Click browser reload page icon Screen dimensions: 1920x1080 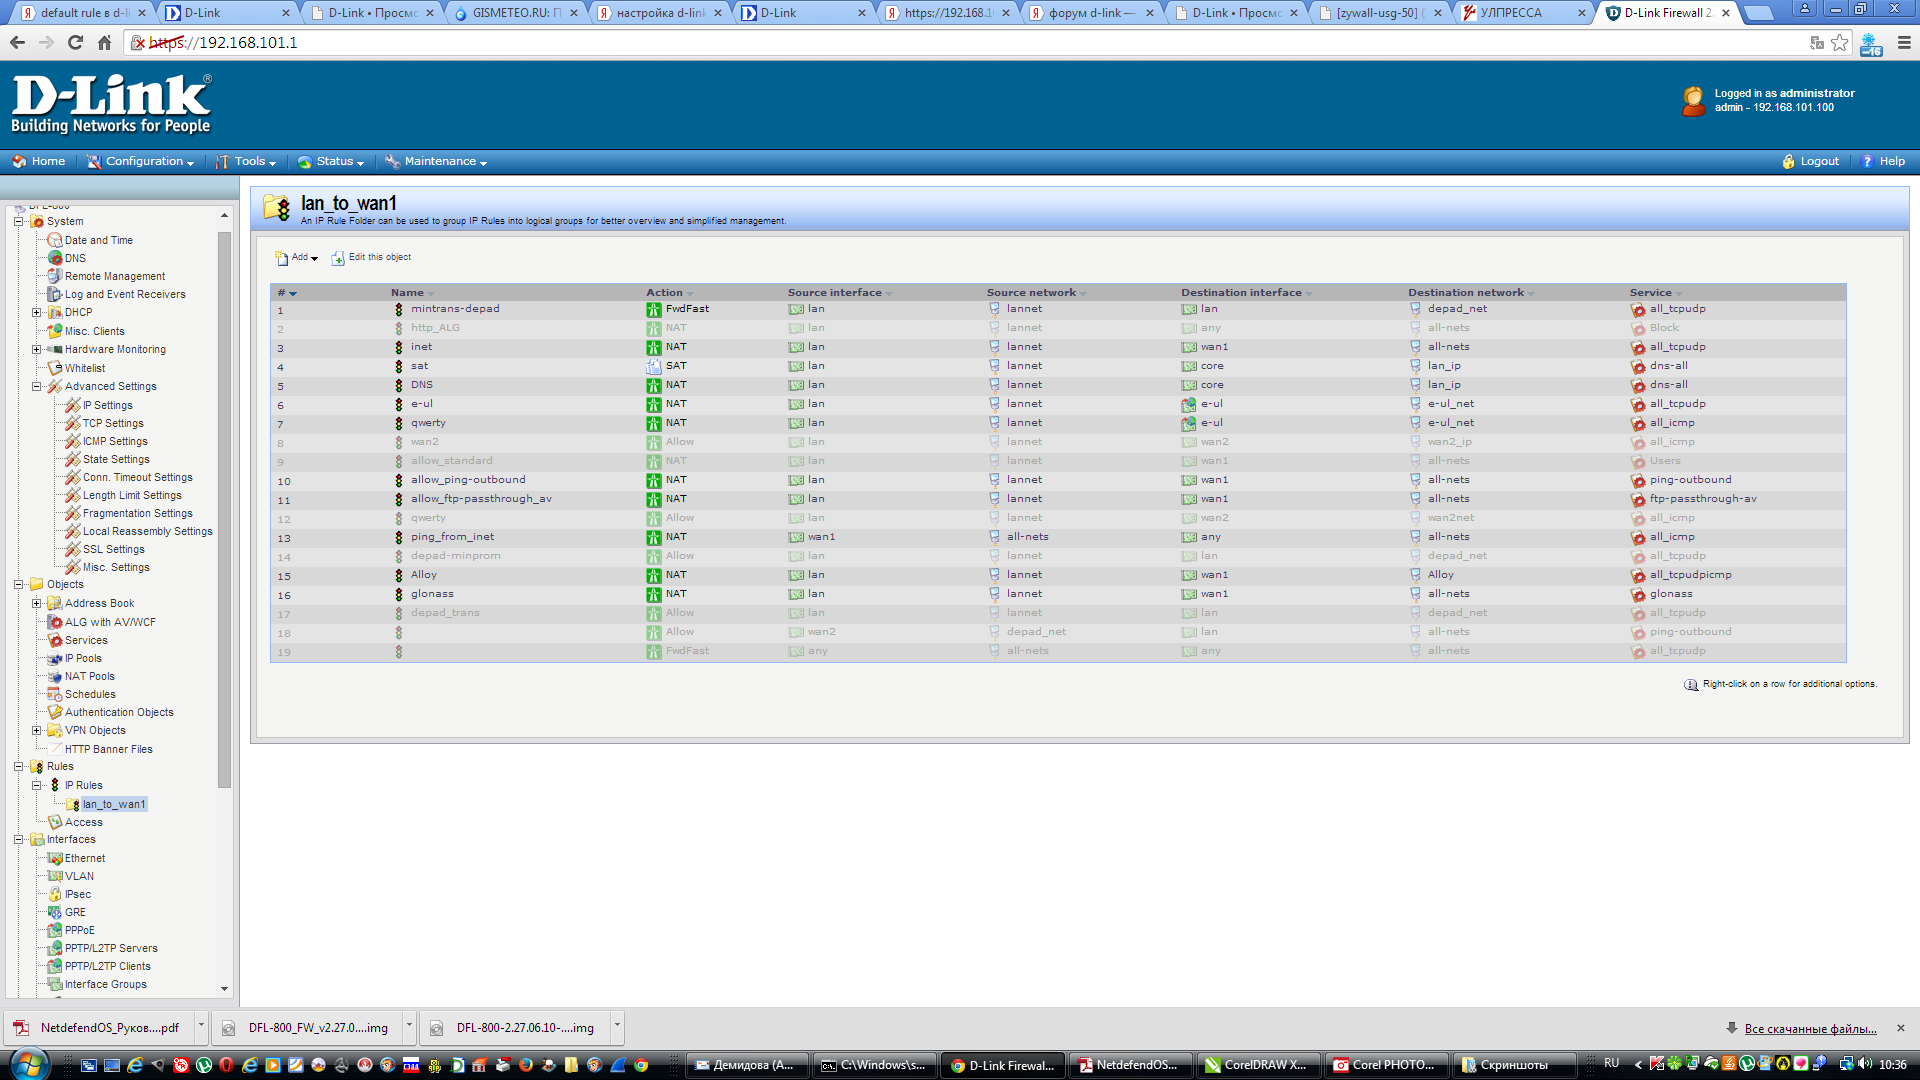[75, 42]
